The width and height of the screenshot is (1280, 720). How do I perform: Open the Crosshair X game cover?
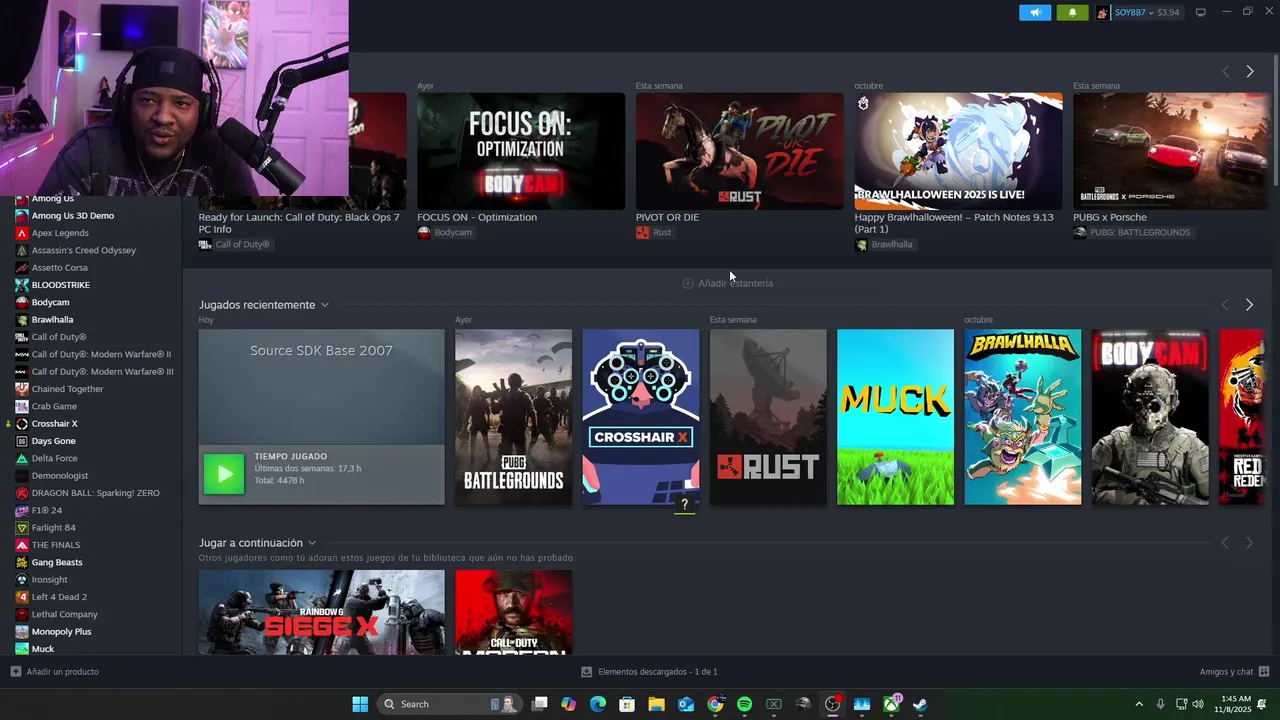[641, 417]
